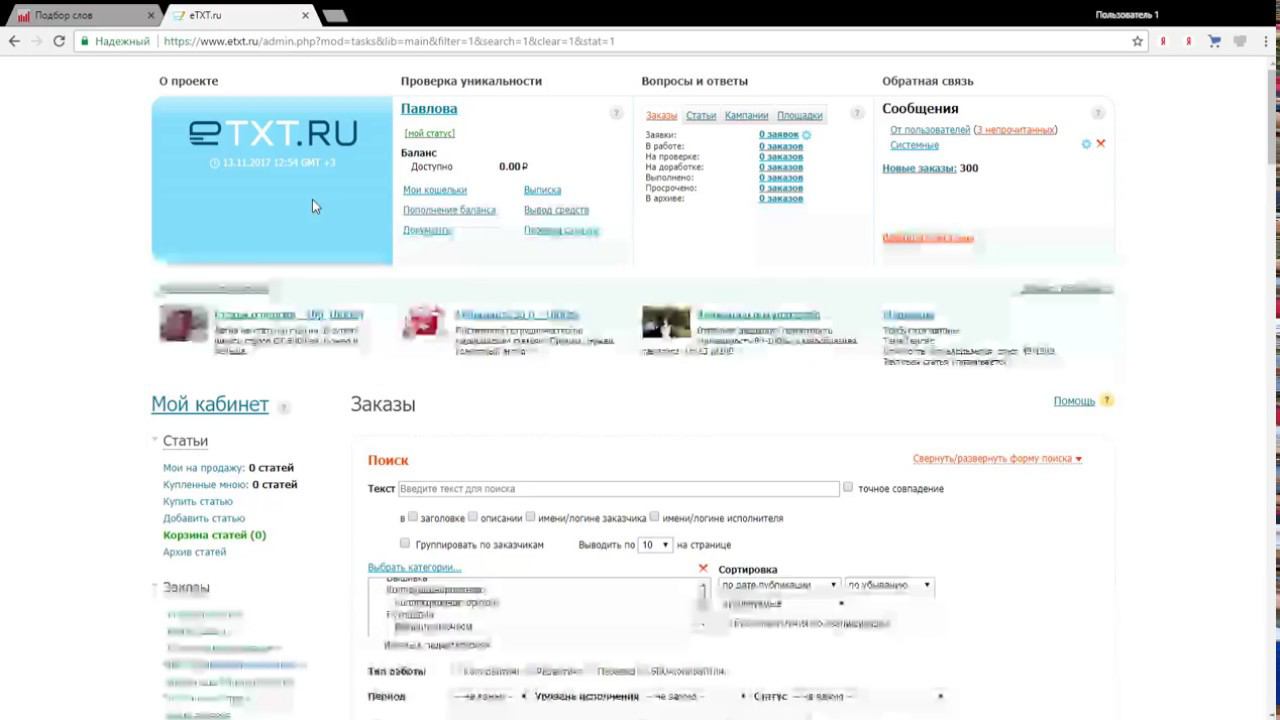The width and height of the screenshot is (1280, 720).
Task: Select the Площадки tab
Action: (800, 116)
